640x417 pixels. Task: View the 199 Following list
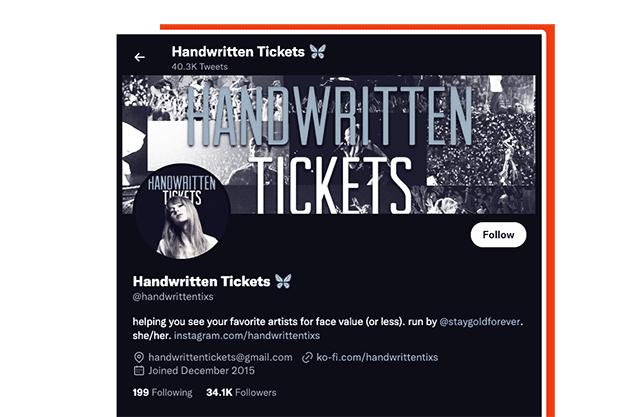click(162, 393)
